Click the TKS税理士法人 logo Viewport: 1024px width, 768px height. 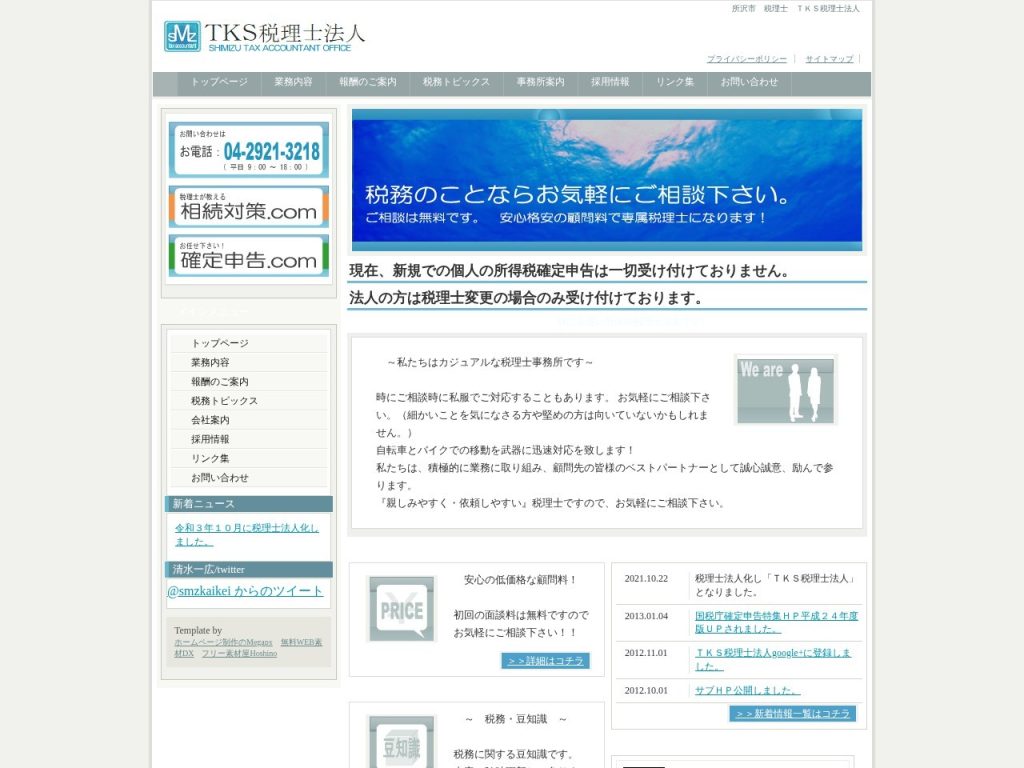(264, 37)
